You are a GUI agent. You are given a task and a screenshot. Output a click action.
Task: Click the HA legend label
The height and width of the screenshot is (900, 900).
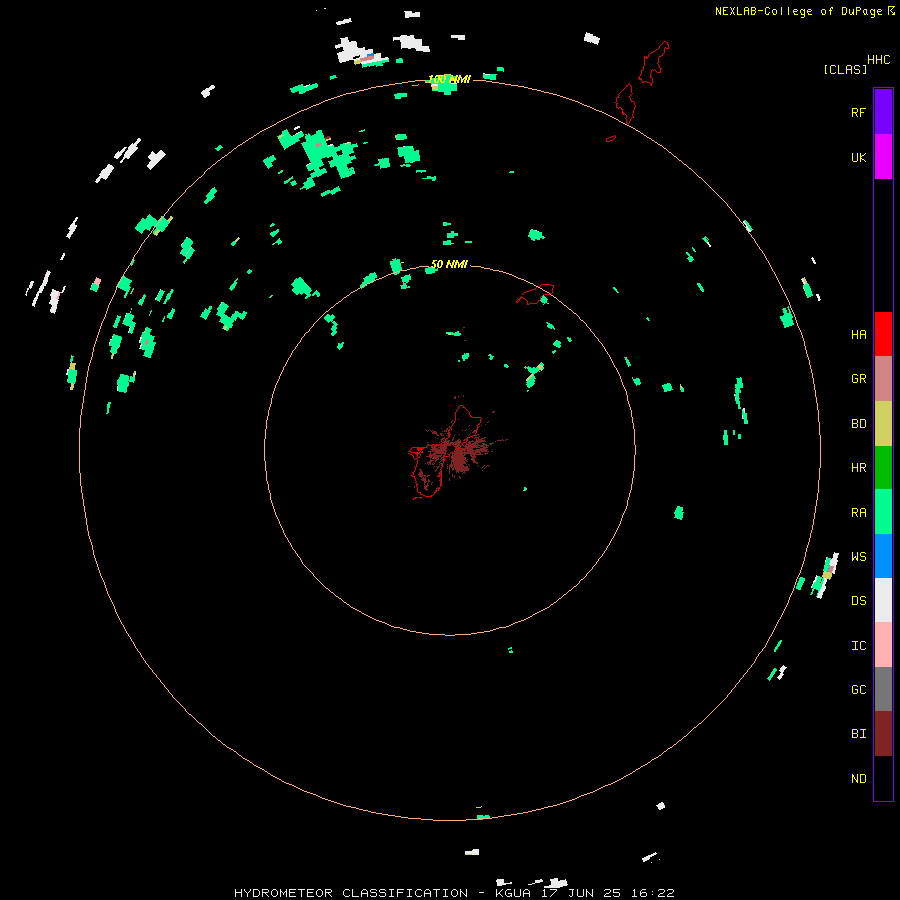coord(859,334)
